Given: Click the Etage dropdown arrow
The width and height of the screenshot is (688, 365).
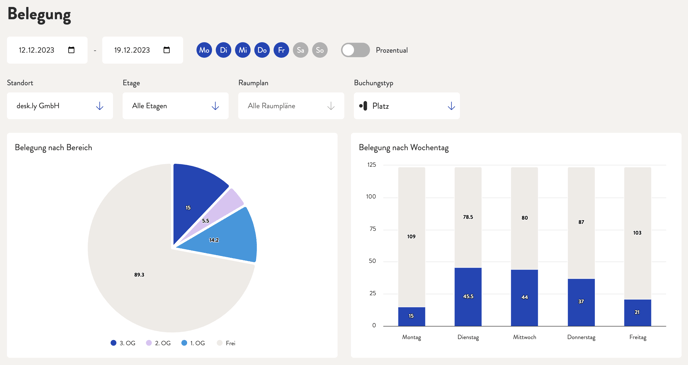Looking at the screenshot, I should click(x=215, y=106).
